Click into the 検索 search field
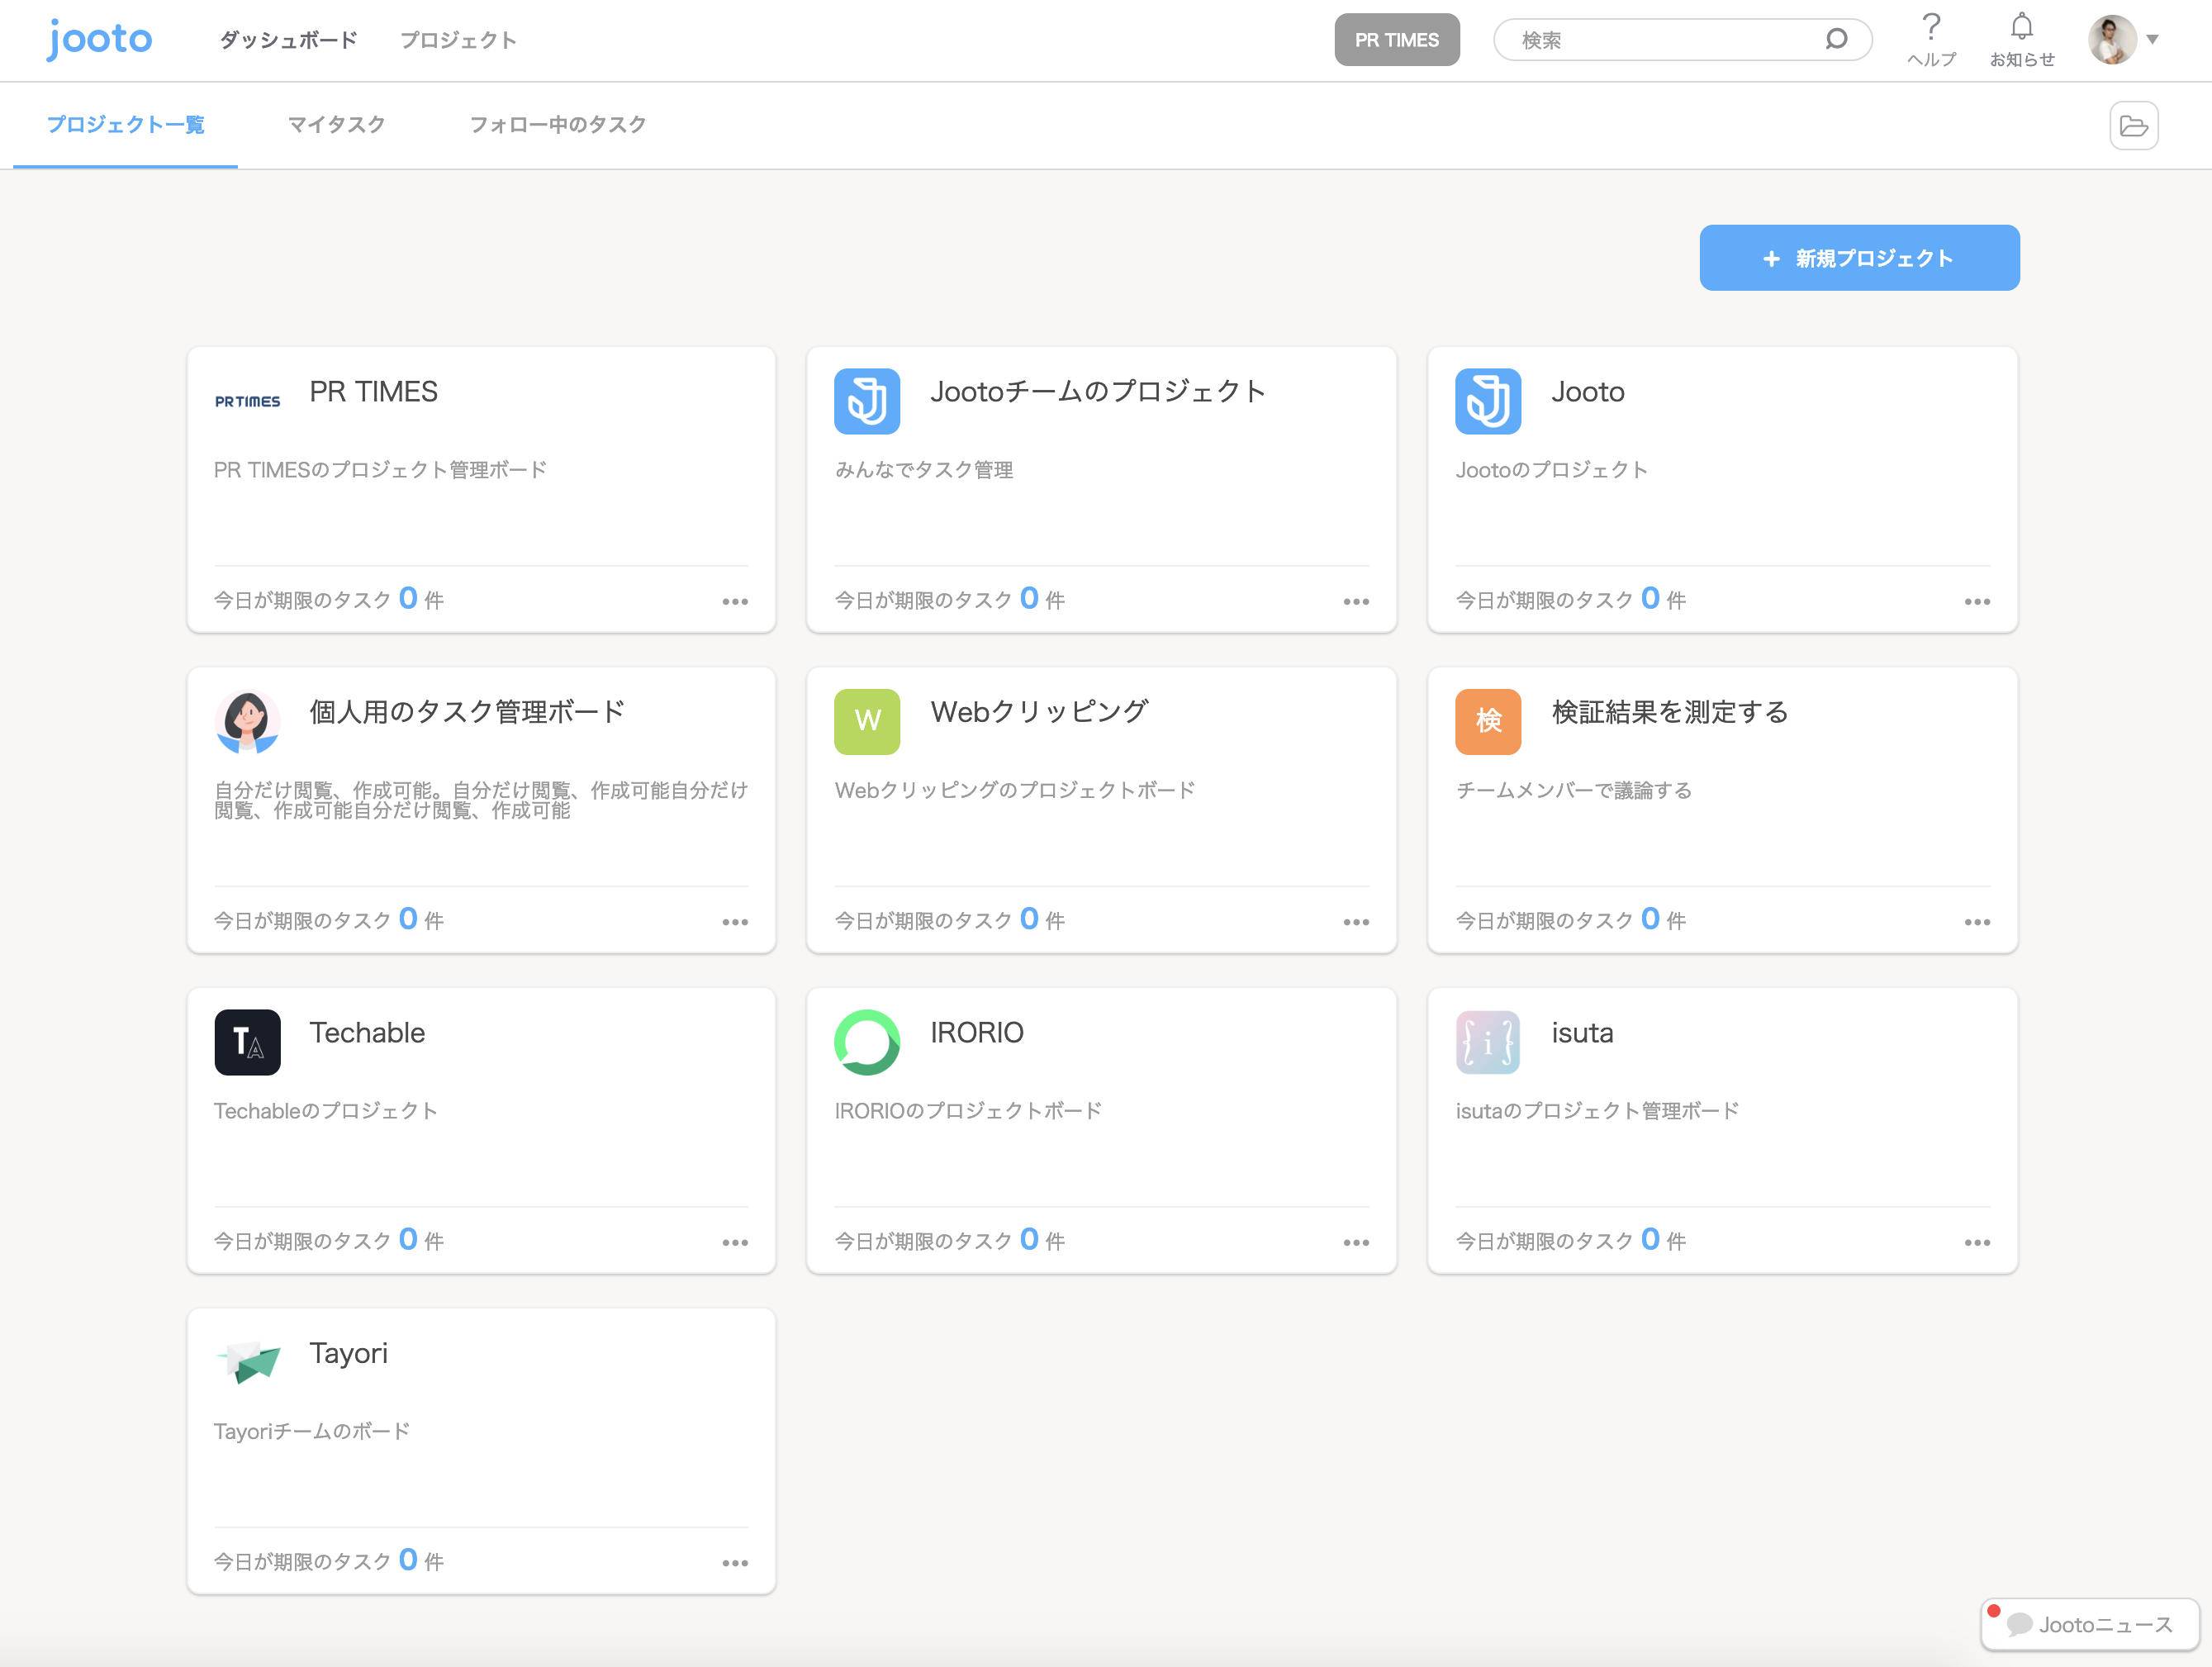The height and width of the screenshot is (1667, 2212). click(x=1660, y=40)
